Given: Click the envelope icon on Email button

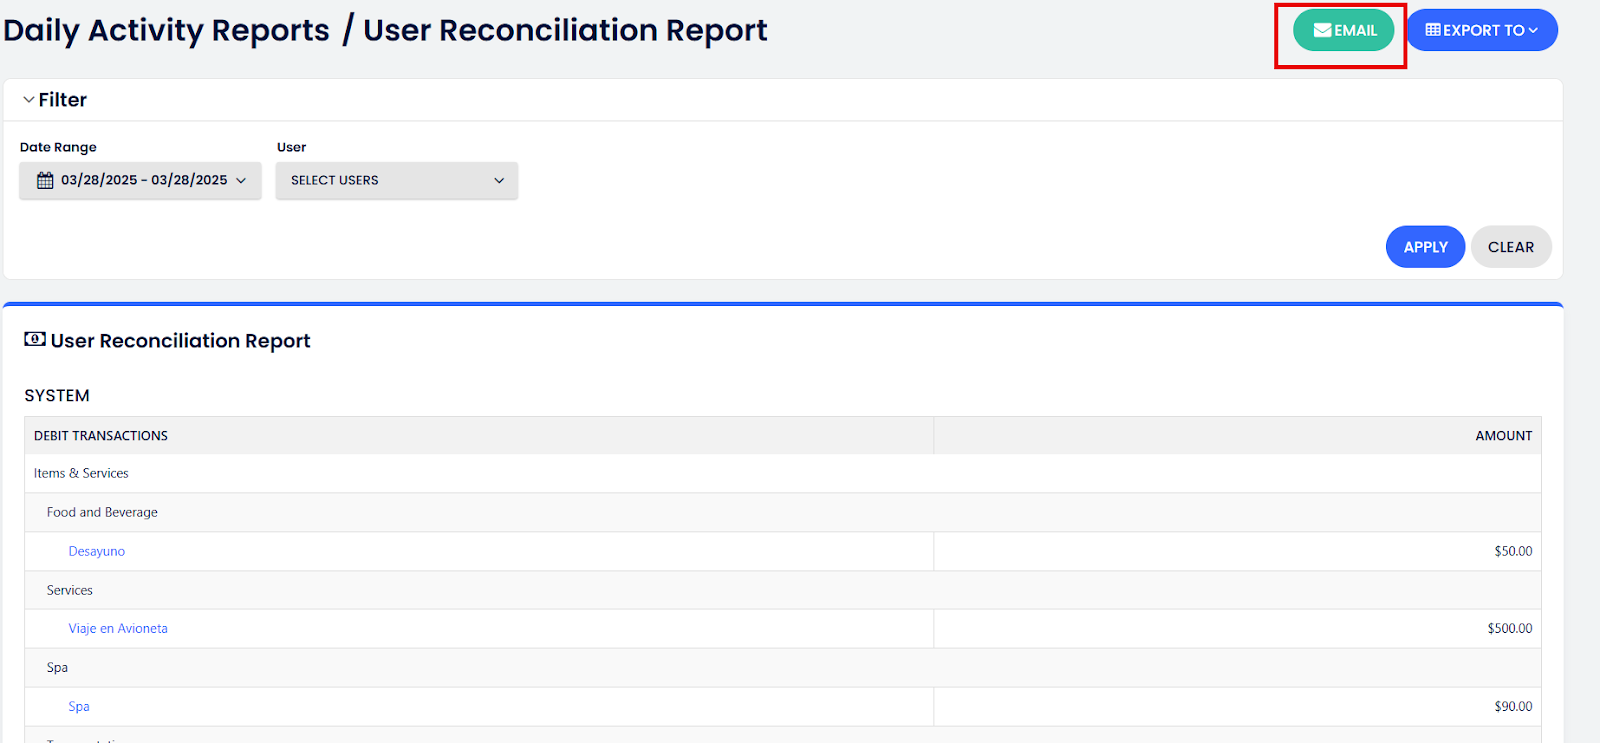Looking at the screenshot, I should click(1322, 30).
